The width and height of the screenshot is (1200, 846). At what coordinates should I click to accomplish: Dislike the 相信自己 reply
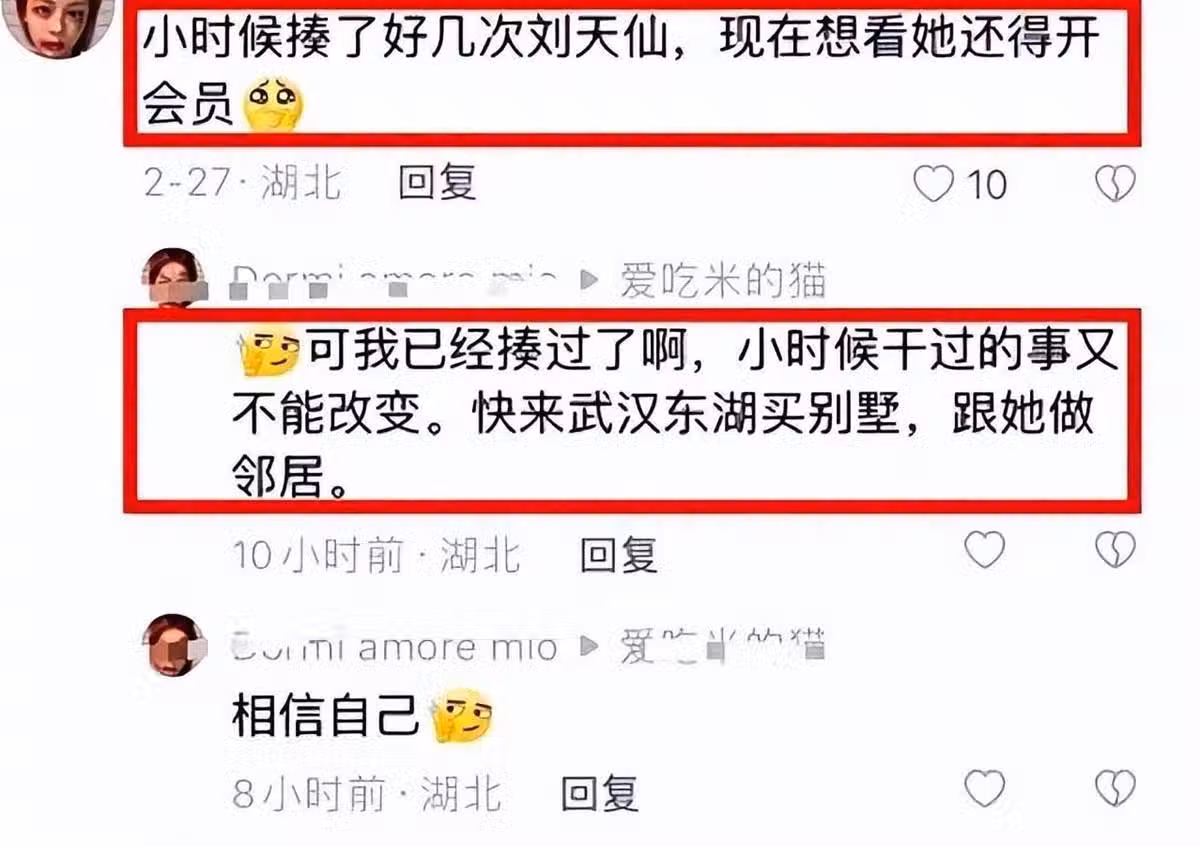coord(1115,789)
